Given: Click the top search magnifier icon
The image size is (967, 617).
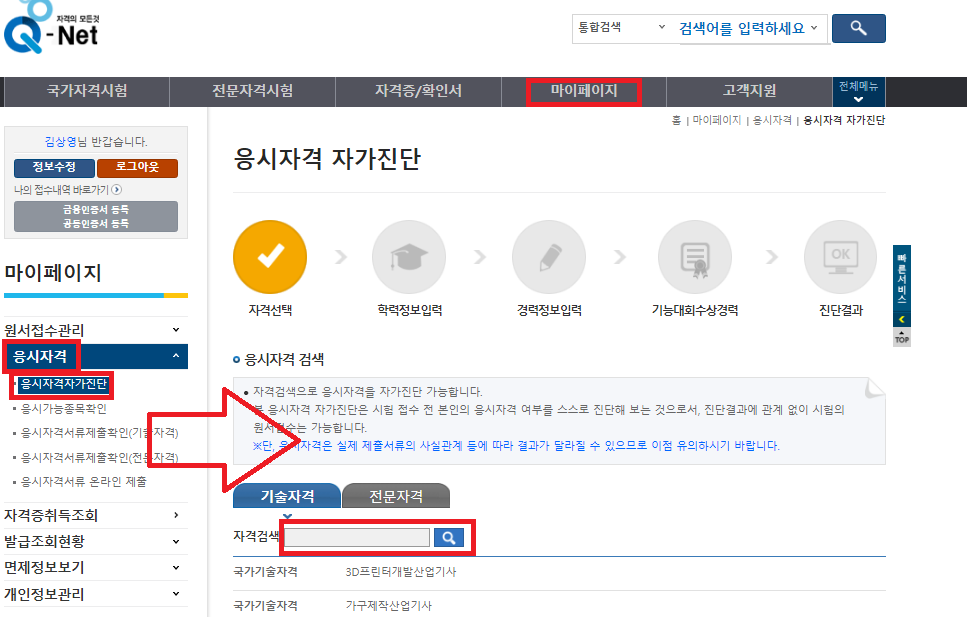Looking at the screenshot, I should pyautogui.click(x=858, y=28).
